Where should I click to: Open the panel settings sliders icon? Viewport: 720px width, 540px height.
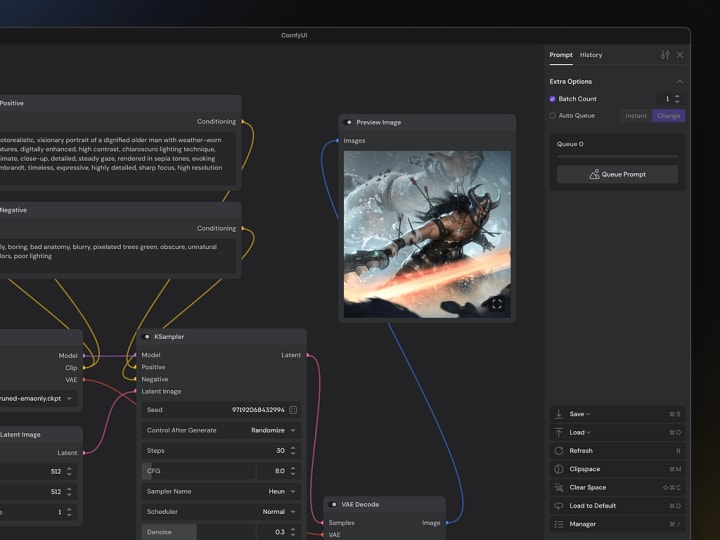665,55
